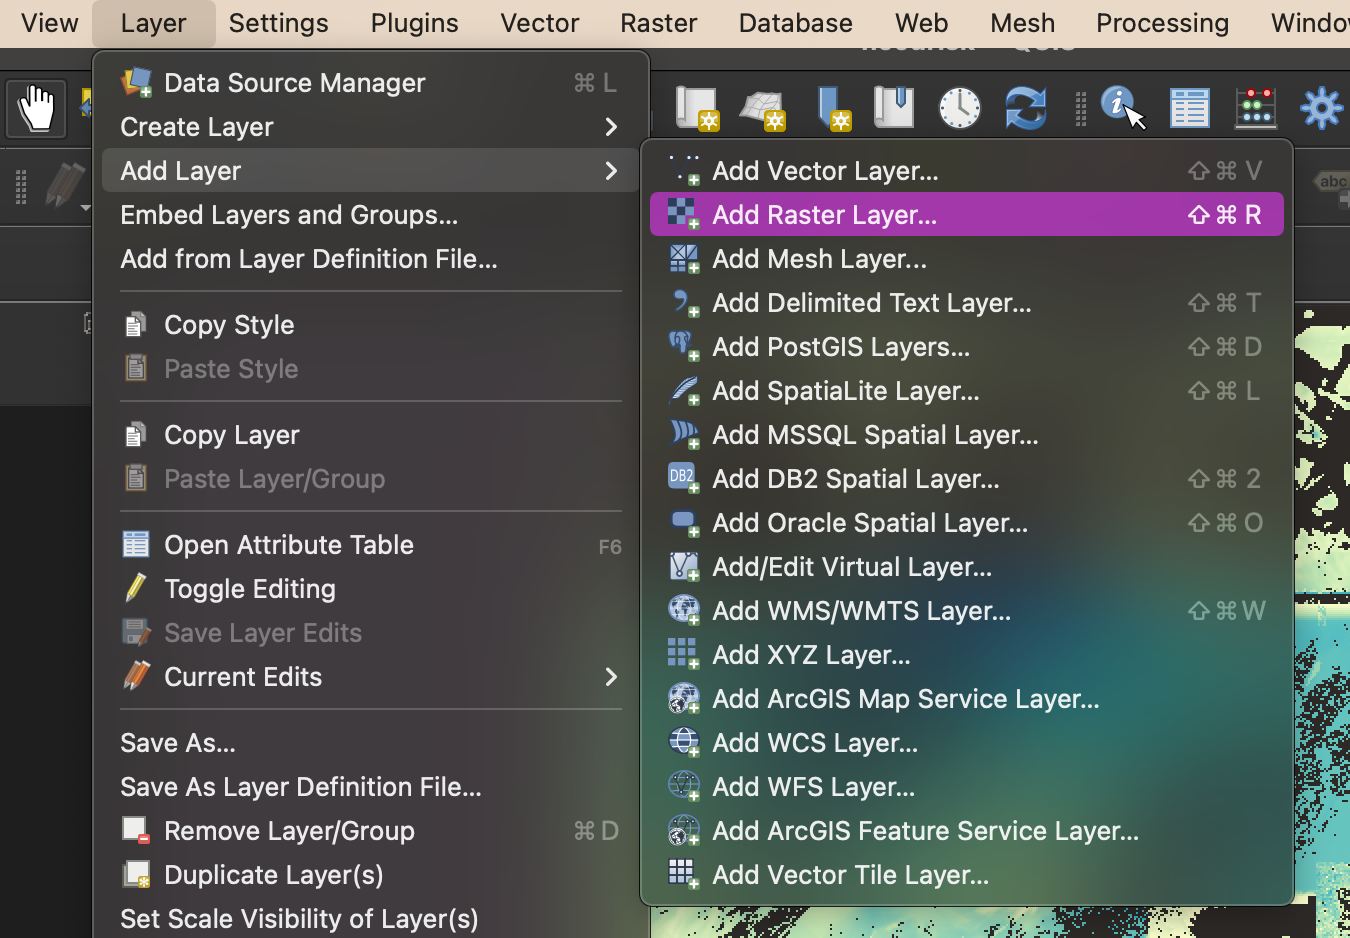Choose Add from Layer Definition File…

(x=370, y=259)
